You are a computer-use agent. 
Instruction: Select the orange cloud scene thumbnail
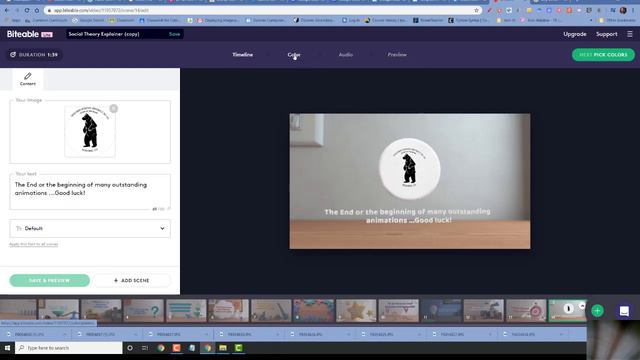point(229,311)
